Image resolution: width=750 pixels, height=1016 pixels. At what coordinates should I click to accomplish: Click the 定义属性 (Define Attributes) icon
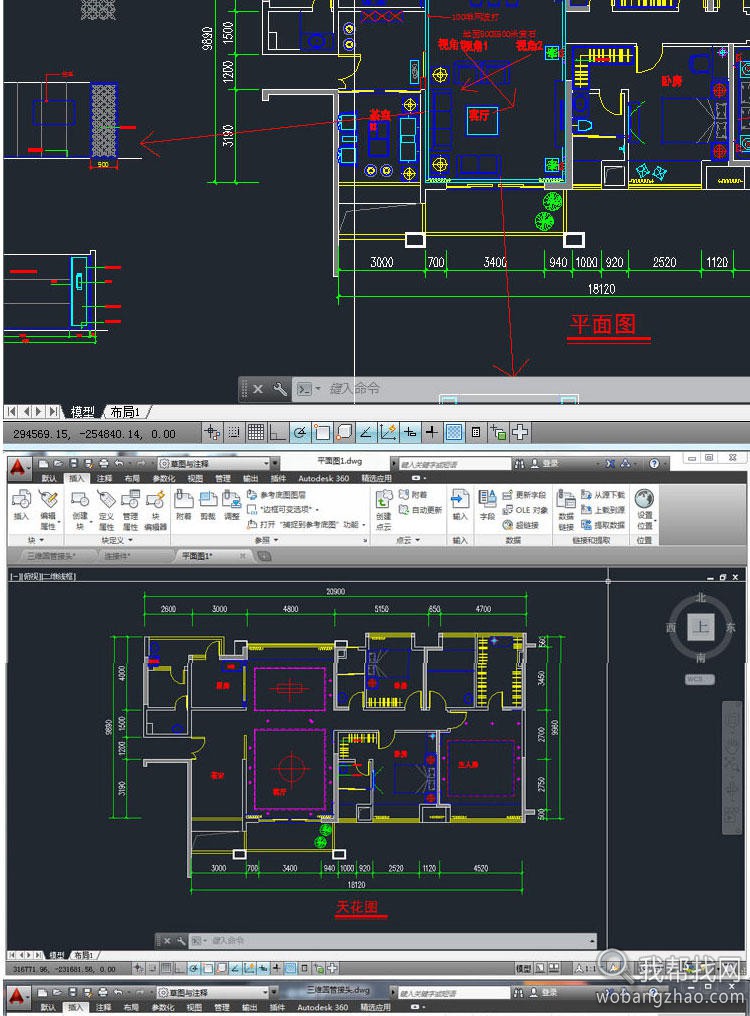[x=106, y=509]
